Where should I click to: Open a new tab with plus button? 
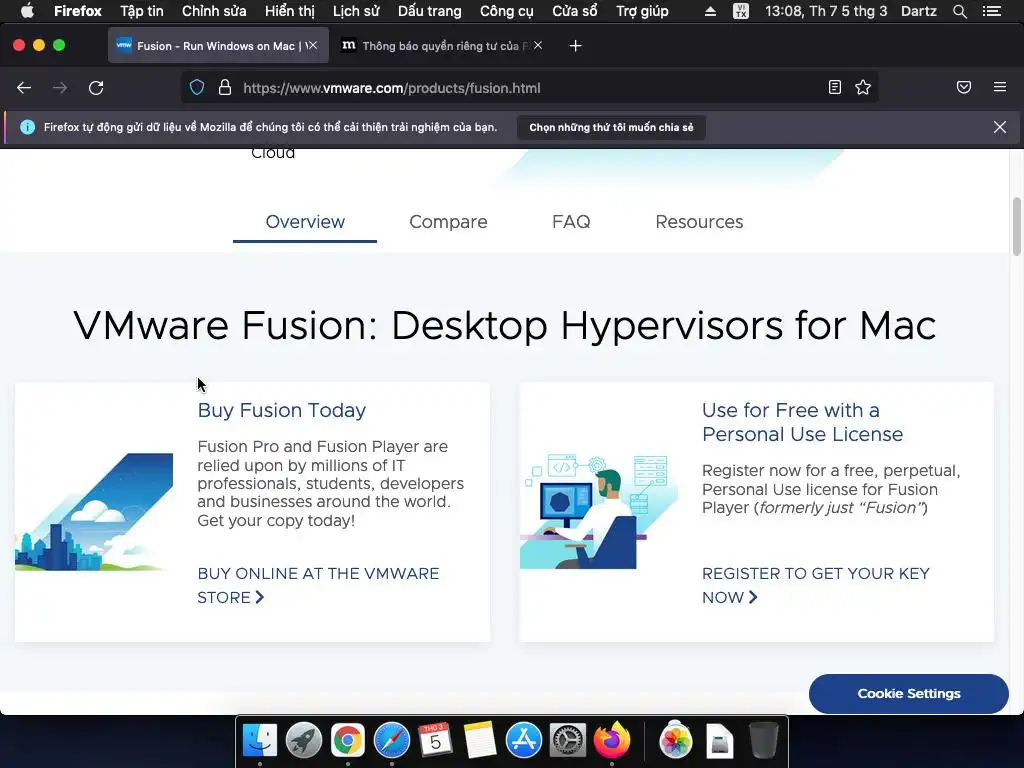click(575, 46)
